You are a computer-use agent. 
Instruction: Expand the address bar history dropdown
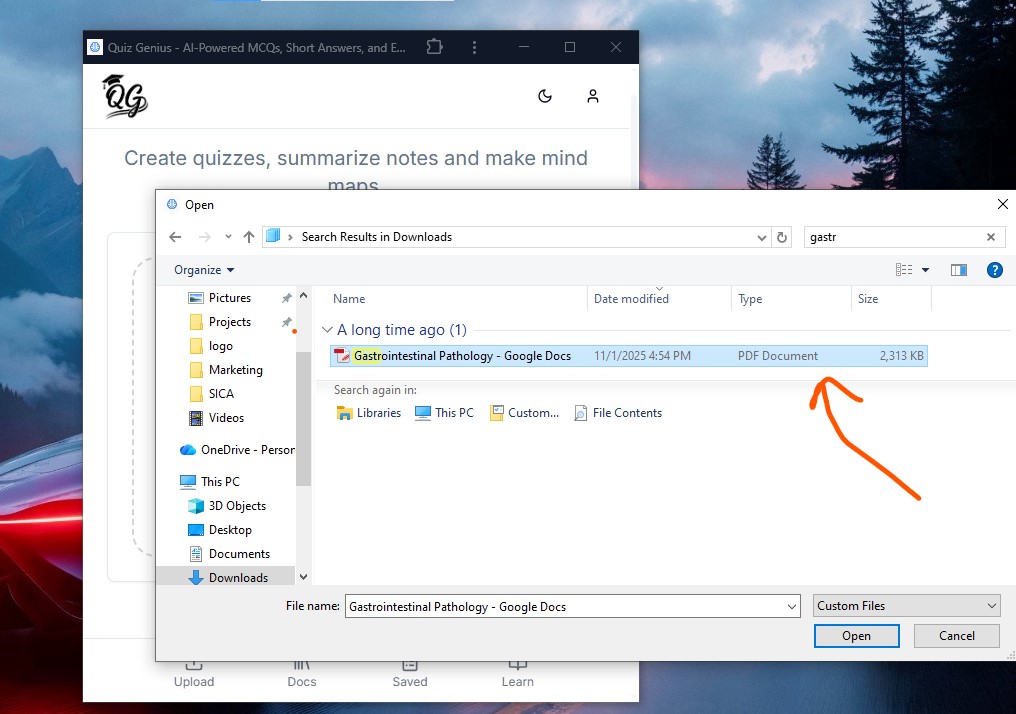(x=761, y=238)
